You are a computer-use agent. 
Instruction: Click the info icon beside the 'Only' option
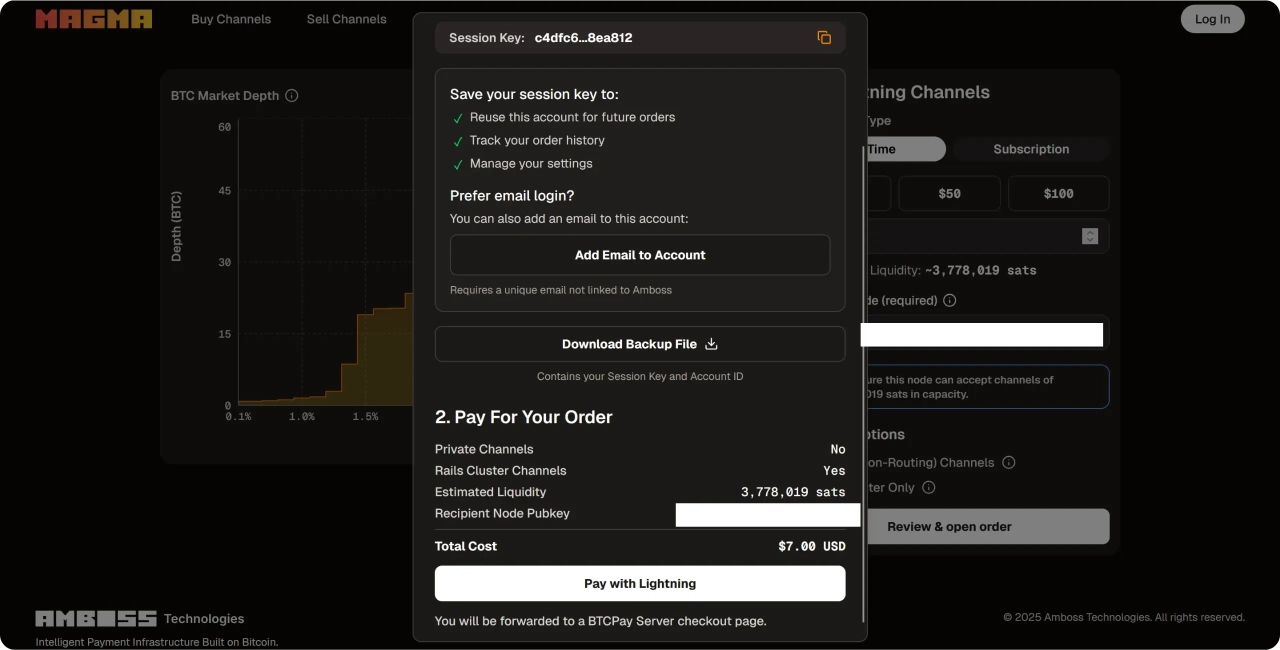pos(928,487)
